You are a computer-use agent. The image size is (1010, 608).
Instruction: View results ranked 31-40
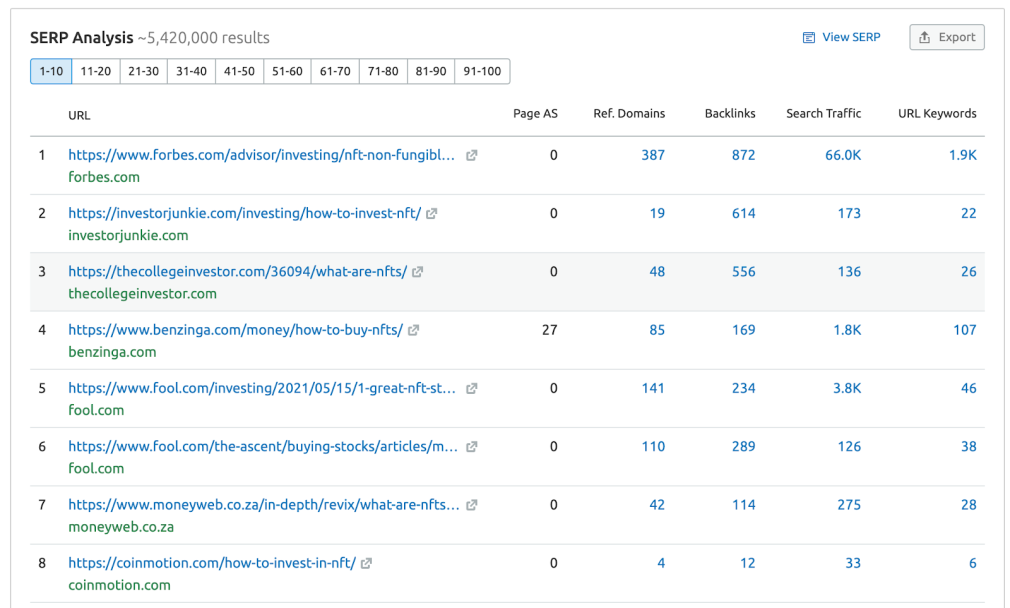coord(191,71)
